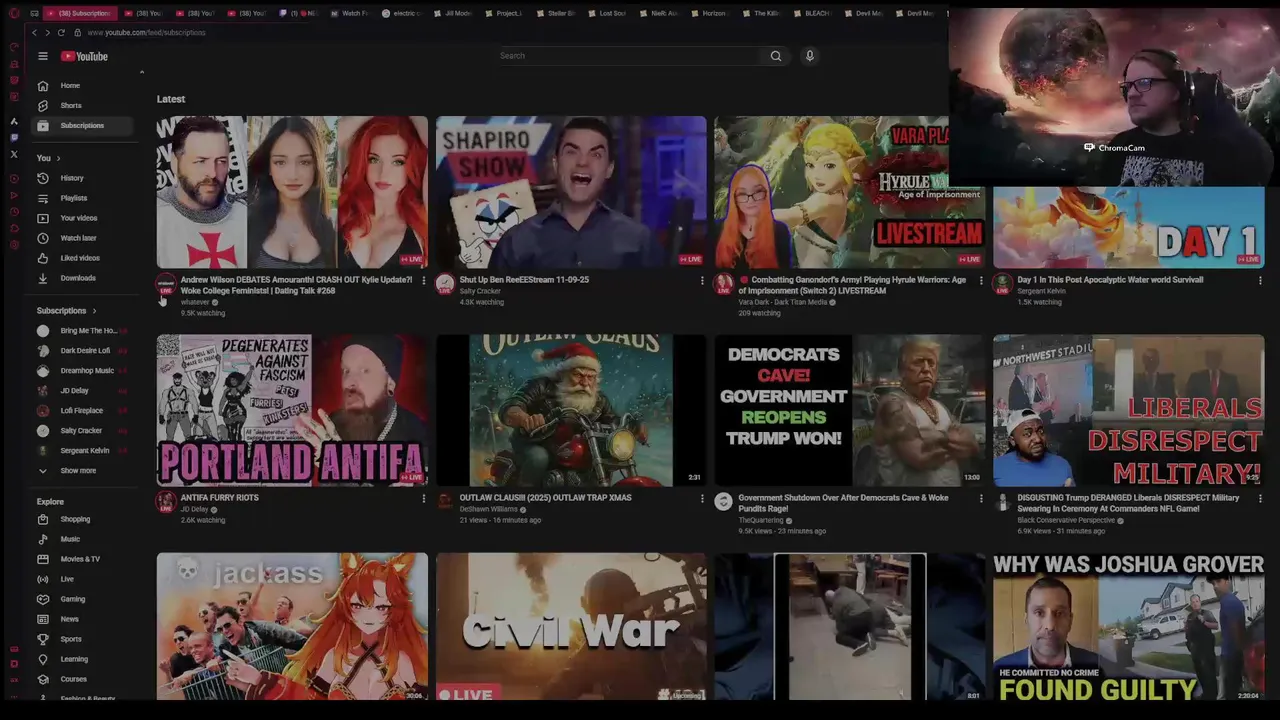This screenshot has height=720, width=1280.
Task: Open Watch later in sidebar
Action: pyautogui.click(x=84, y=238)
